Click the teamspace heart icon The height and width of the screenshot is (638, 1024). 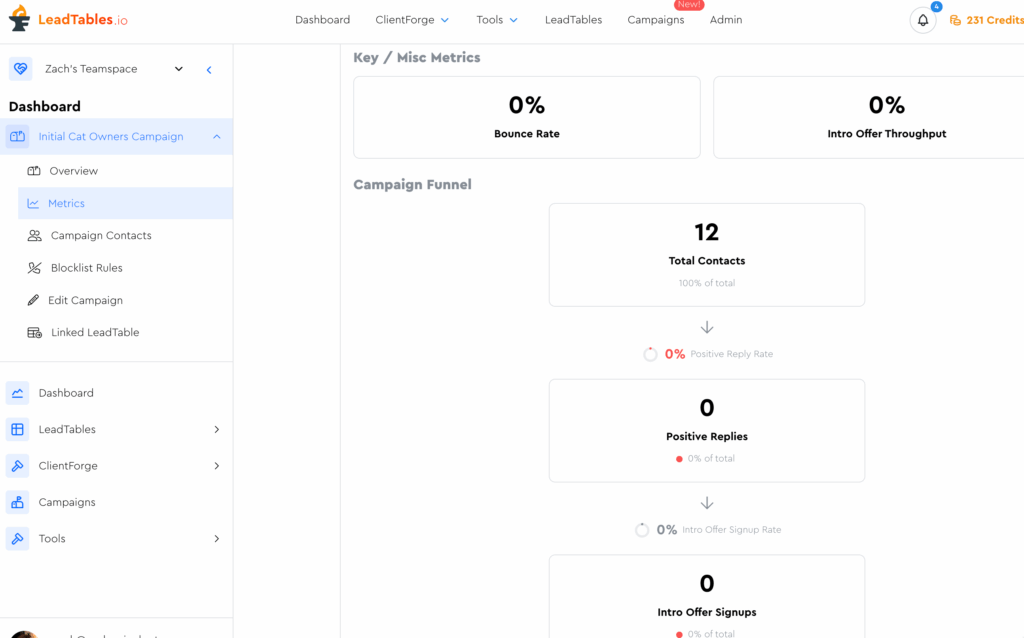[x=20, y=69]
